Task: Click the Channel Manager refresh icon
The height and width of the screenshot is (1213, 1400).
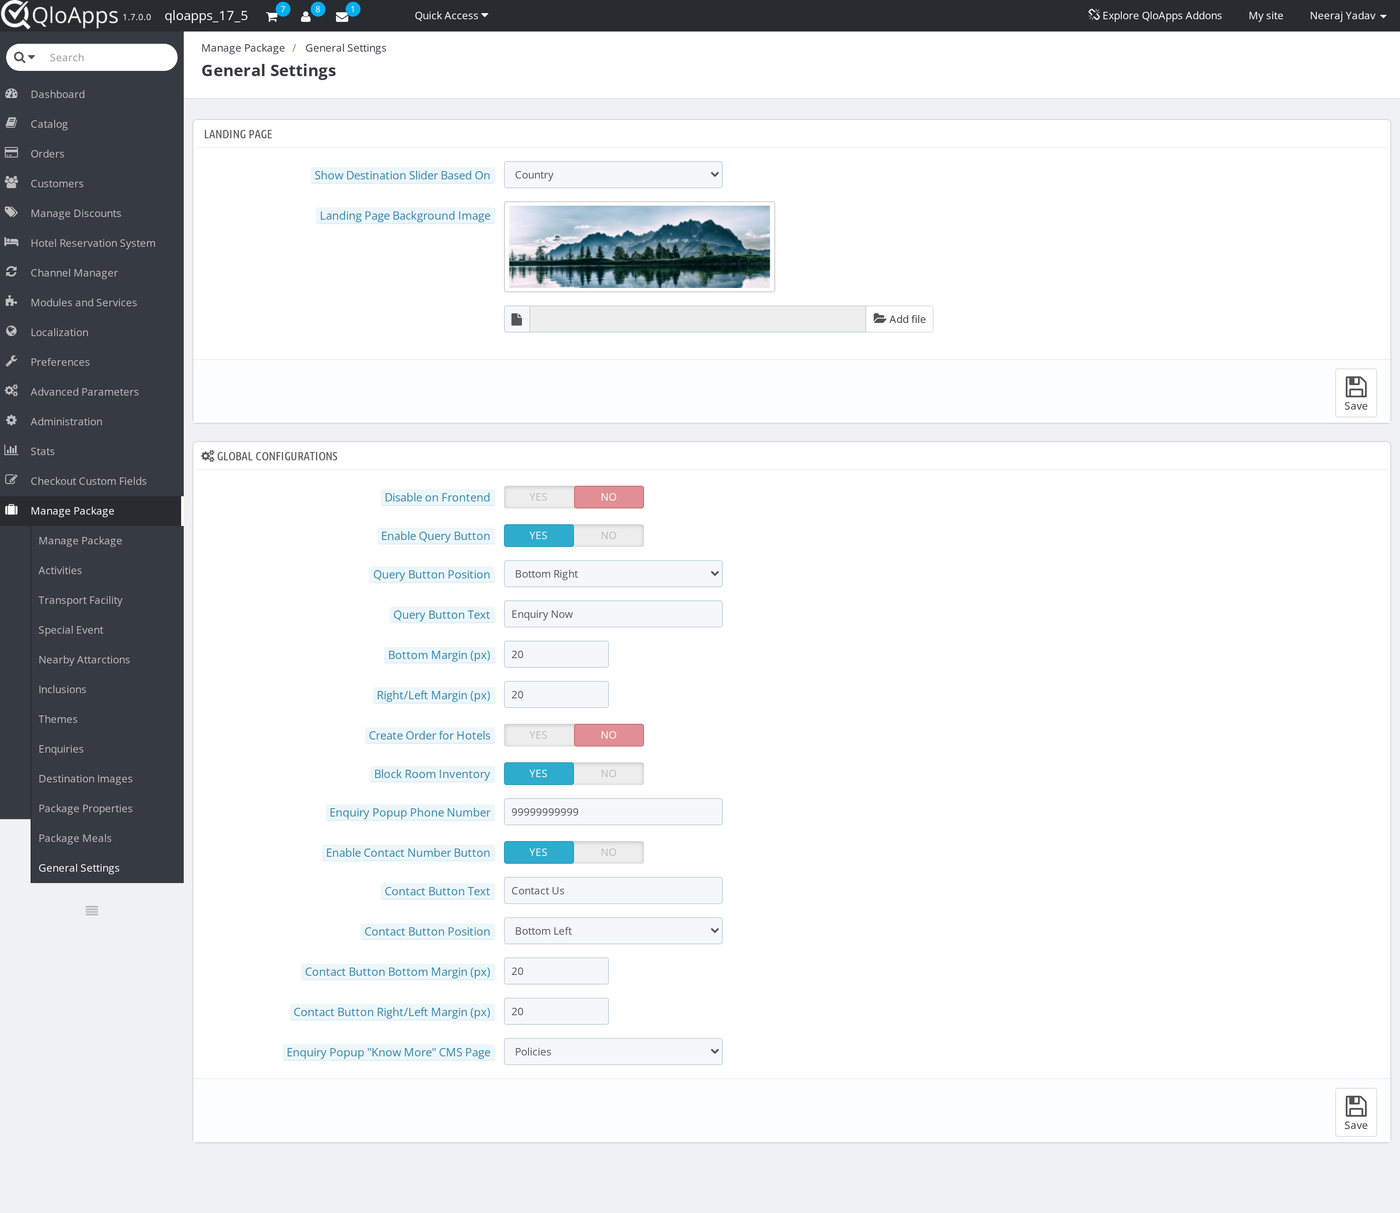Action: 12,272
